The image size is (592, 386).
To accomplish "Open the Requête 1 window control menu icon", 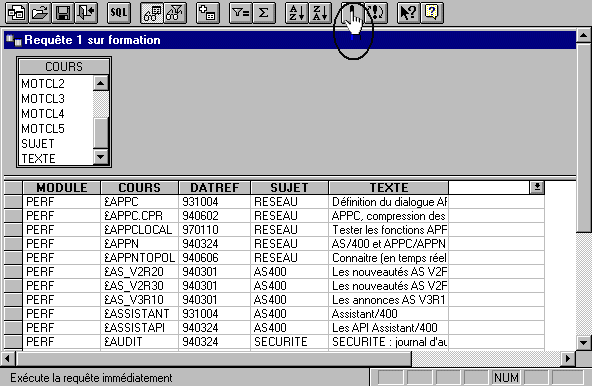I will [14, 40].
